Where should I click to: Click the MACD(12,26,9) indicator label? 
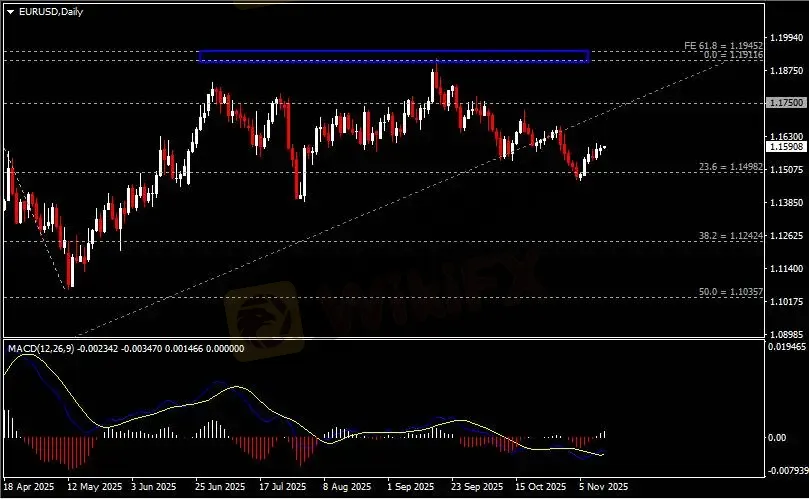pos(41,349)
